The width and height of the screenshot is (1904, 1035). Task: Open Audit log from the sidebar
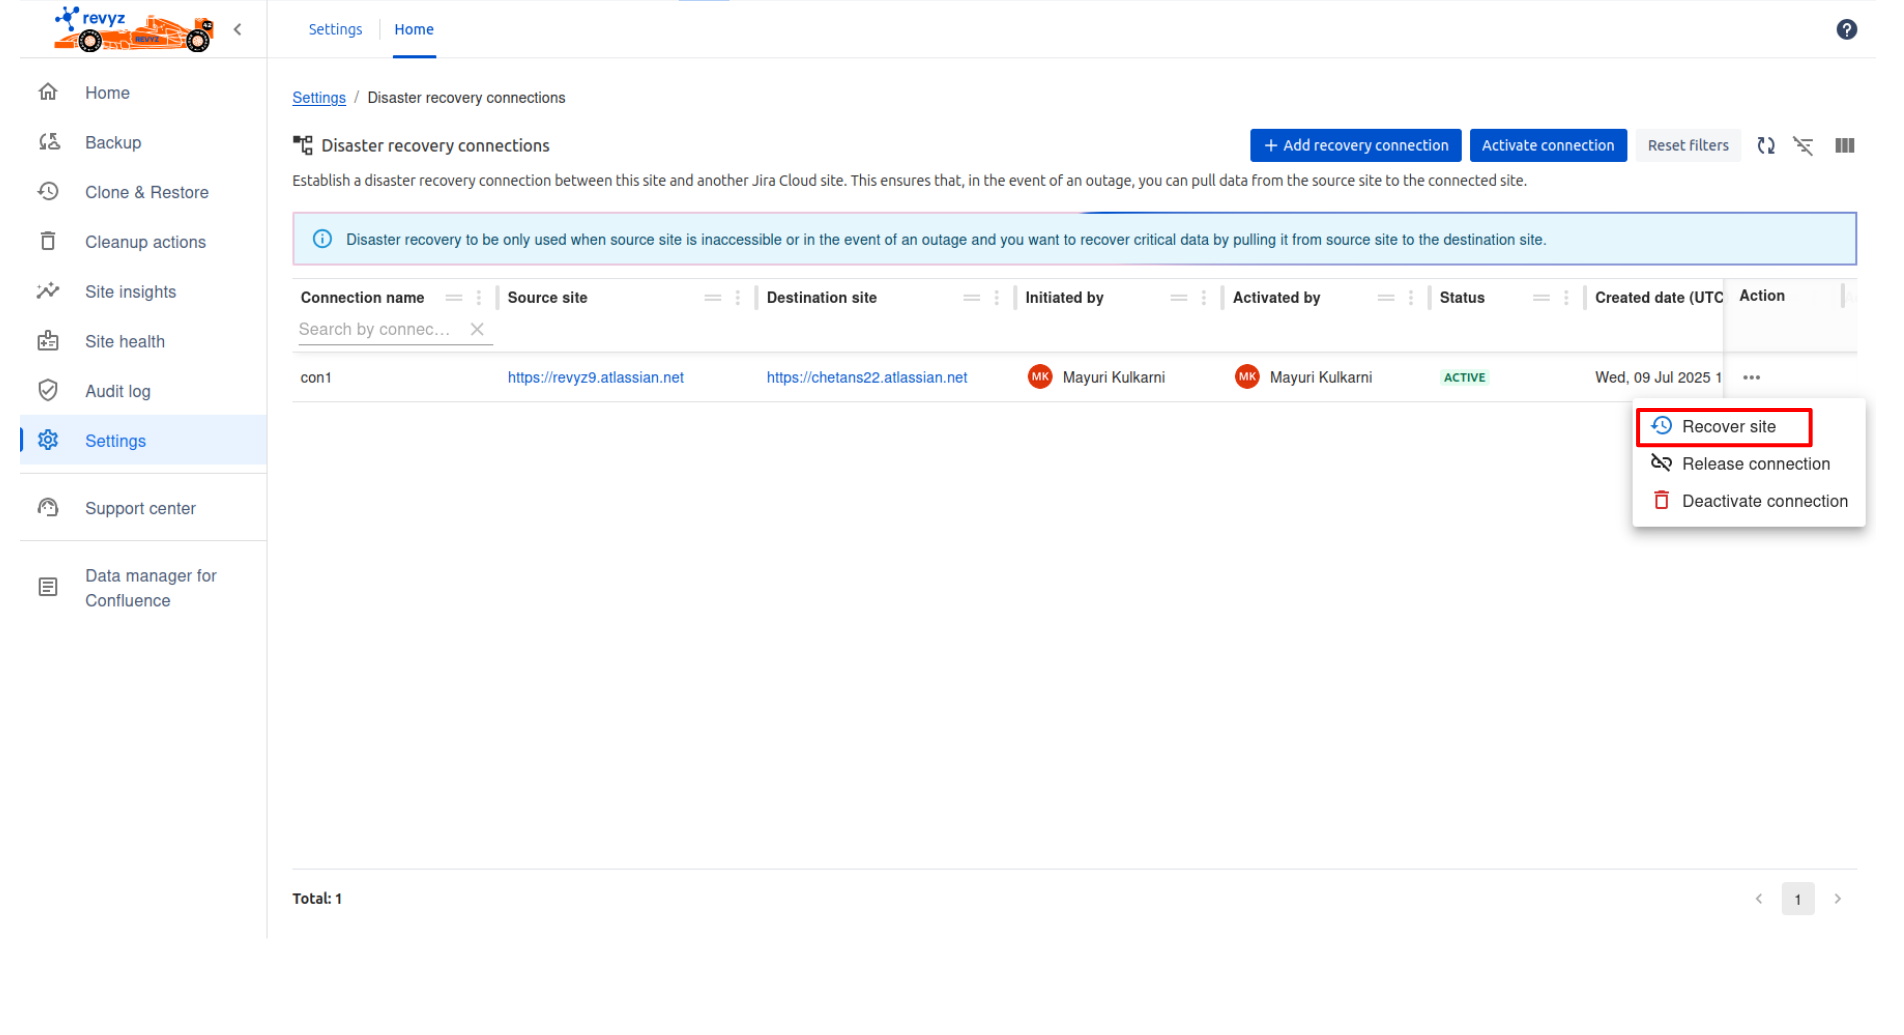click(x=117, y=392)
